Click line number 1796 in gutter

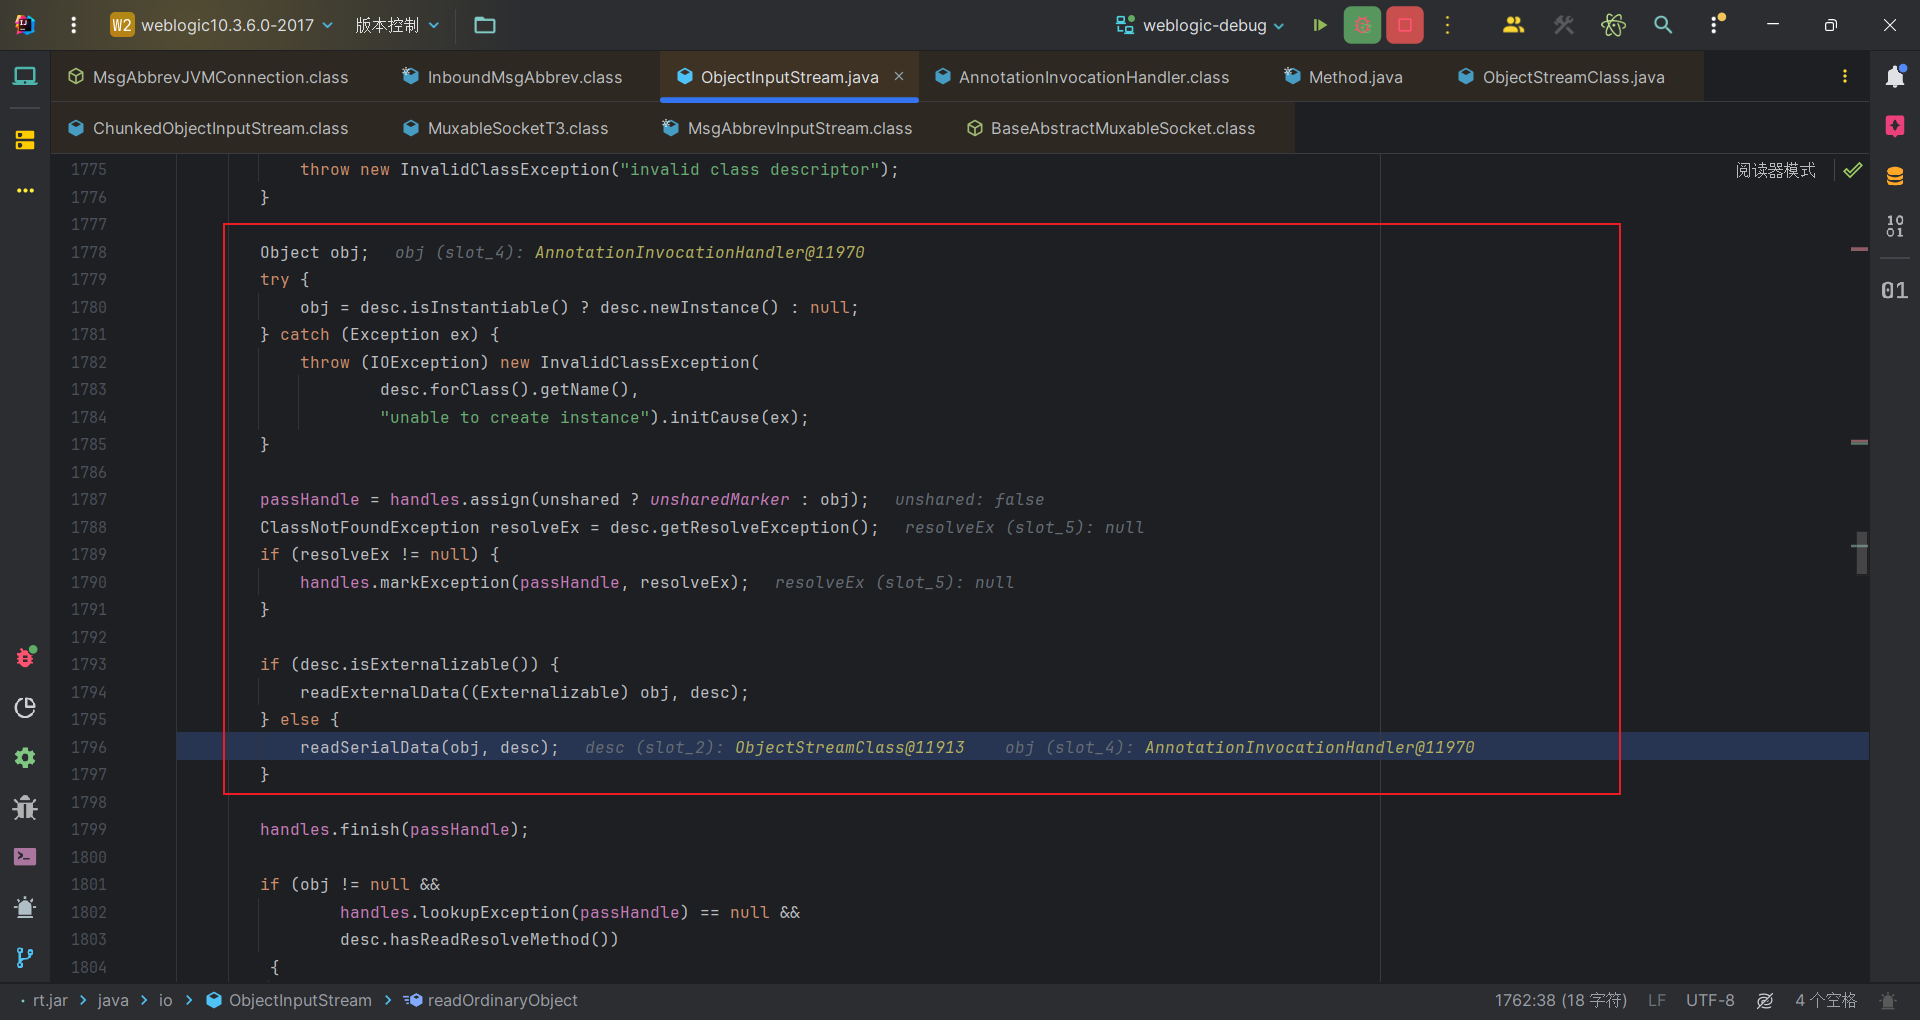click(89, 747)
